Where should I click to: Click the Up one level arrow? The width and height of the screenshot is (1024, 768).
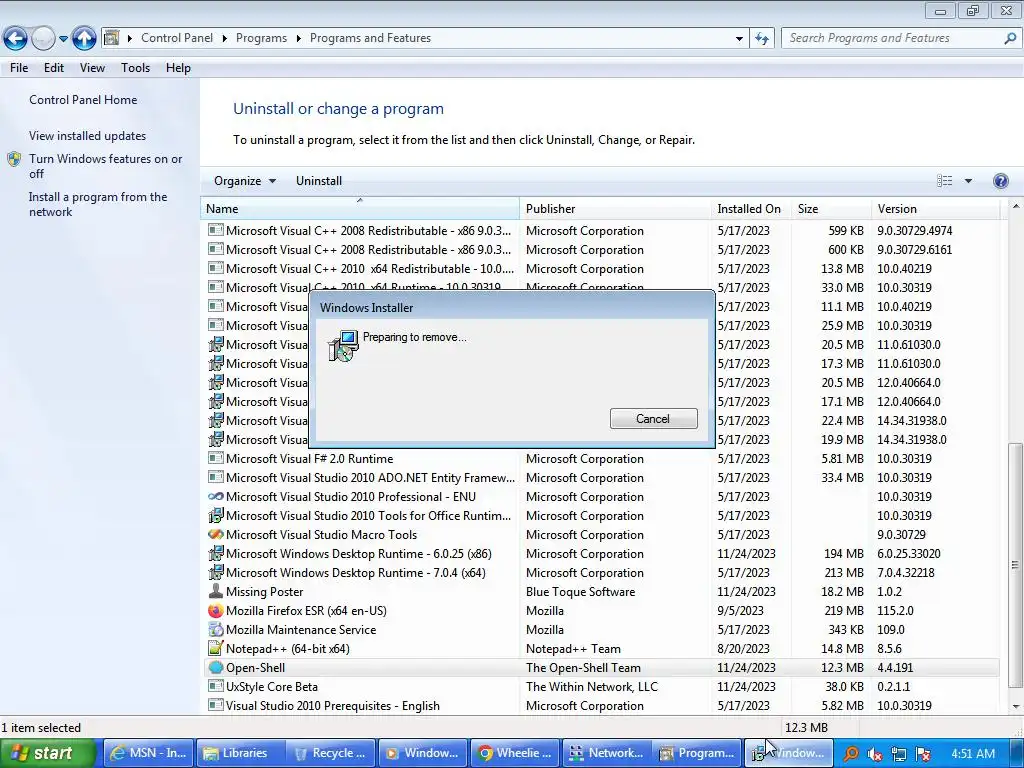tap(84, 39)
